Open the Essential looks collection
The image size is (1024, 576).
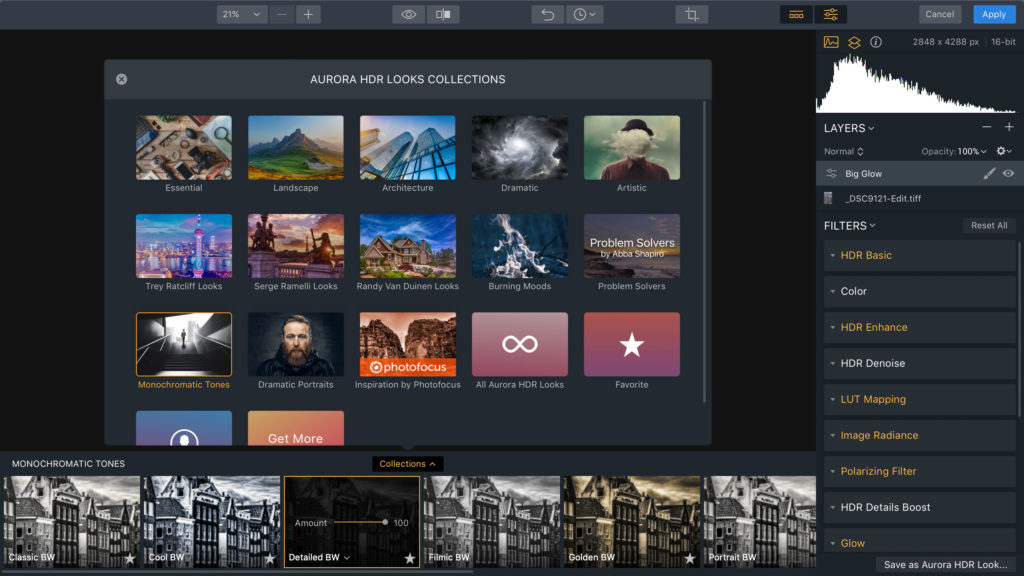pyautogui.click(x=184, y=148)
